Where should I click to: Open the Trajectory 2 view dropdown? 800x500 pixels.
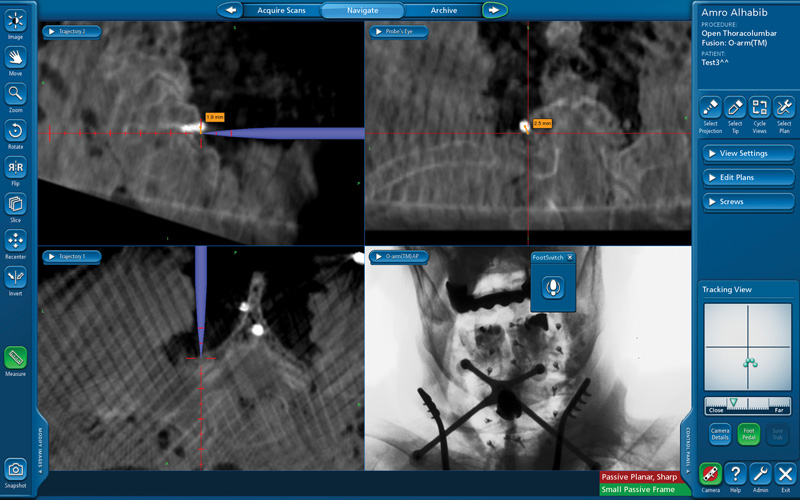(71, 32)
